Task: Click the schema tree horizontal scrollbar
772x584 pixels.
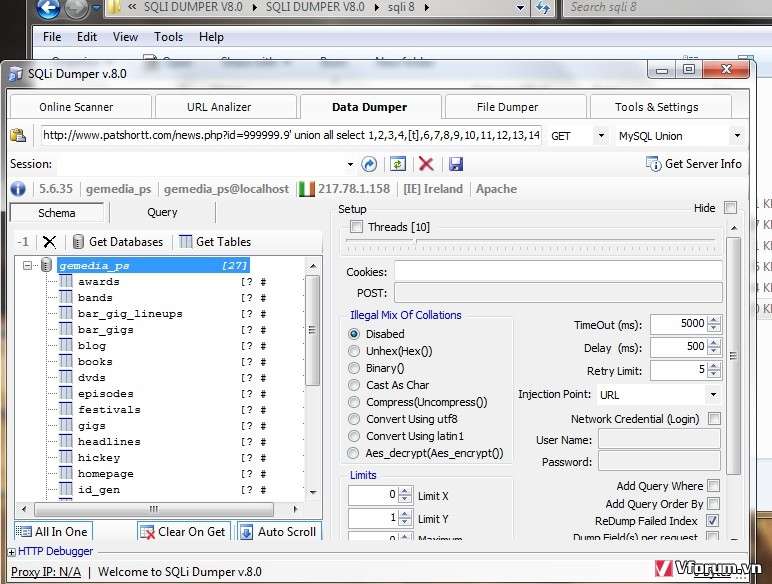Action: point(154,509)
